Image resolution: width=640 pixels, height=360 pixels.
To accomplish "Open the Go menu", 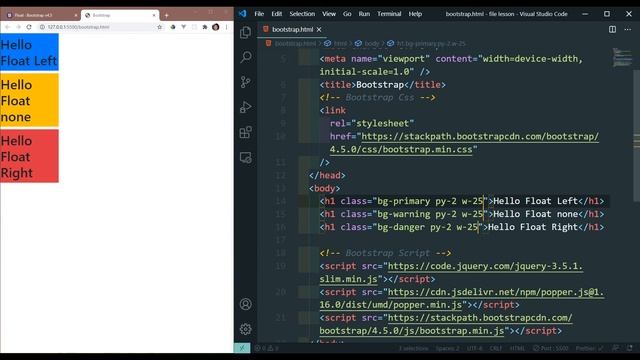I will tap(347, 14).
